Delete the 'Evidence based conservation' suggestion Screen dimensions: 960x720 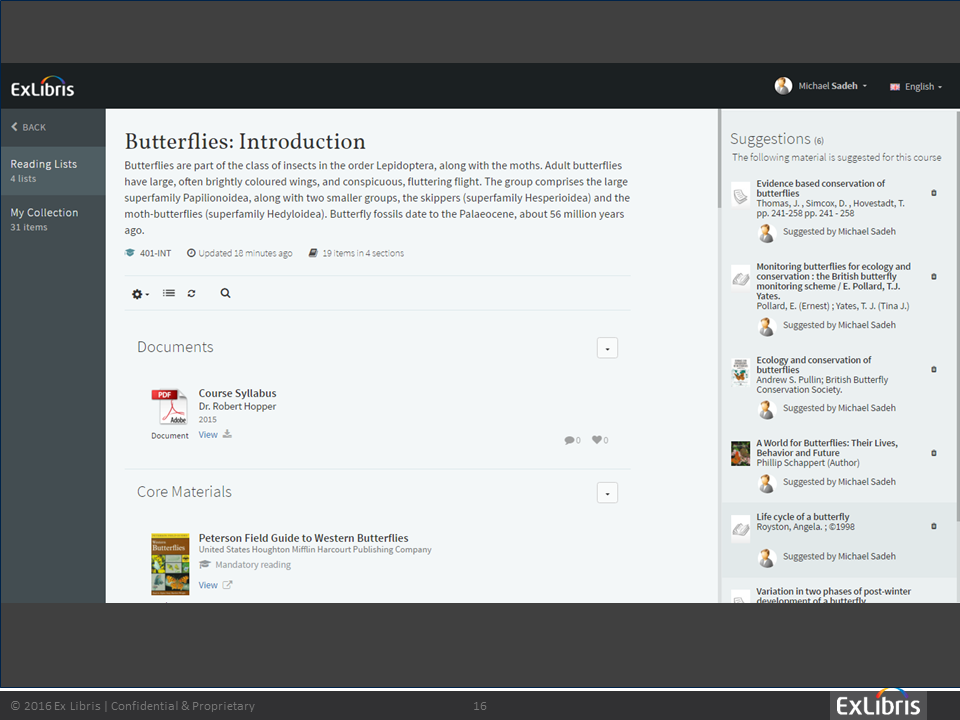coord(934,193)
